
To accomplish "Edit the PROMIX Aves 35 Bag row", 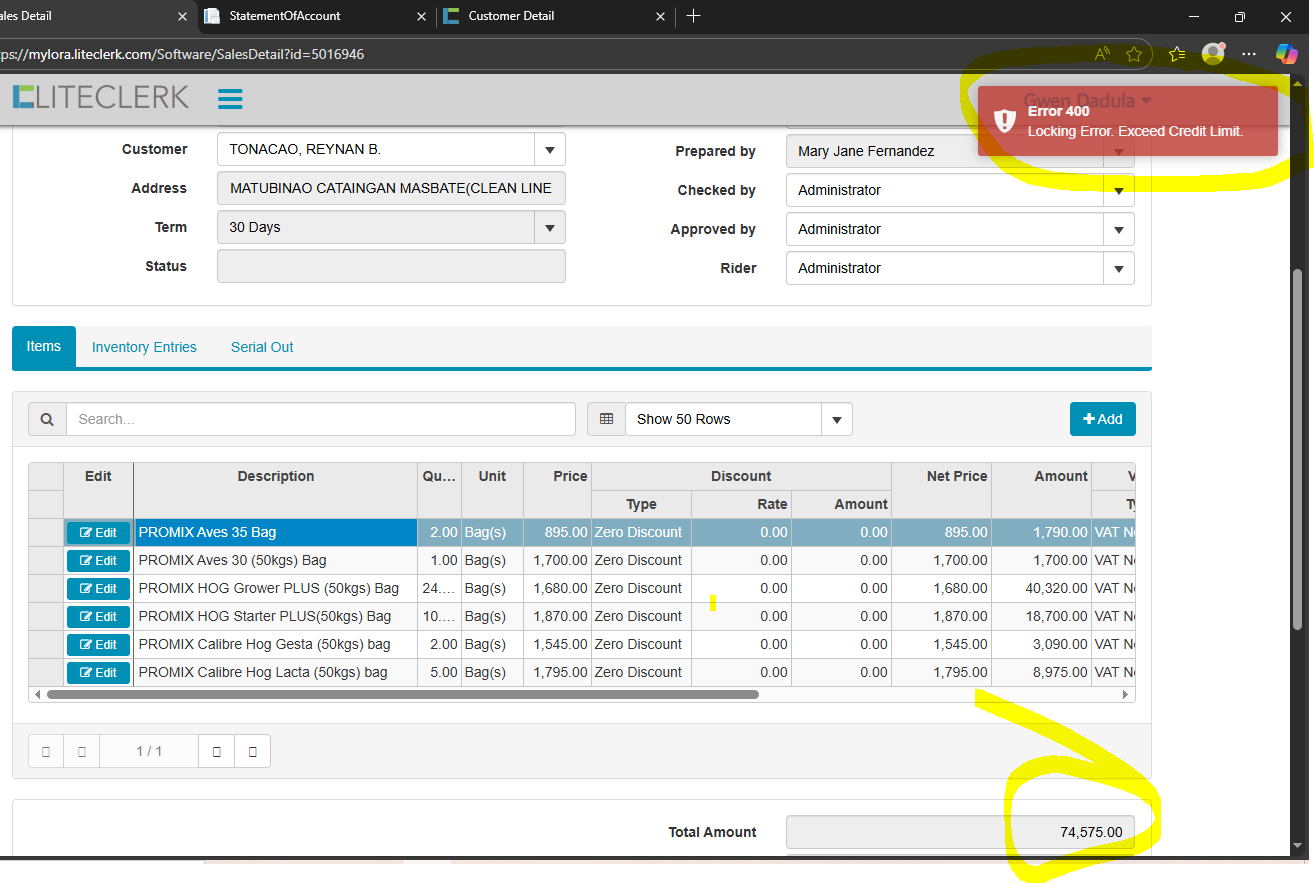I will pyautogui.click(x=98, y=533).
